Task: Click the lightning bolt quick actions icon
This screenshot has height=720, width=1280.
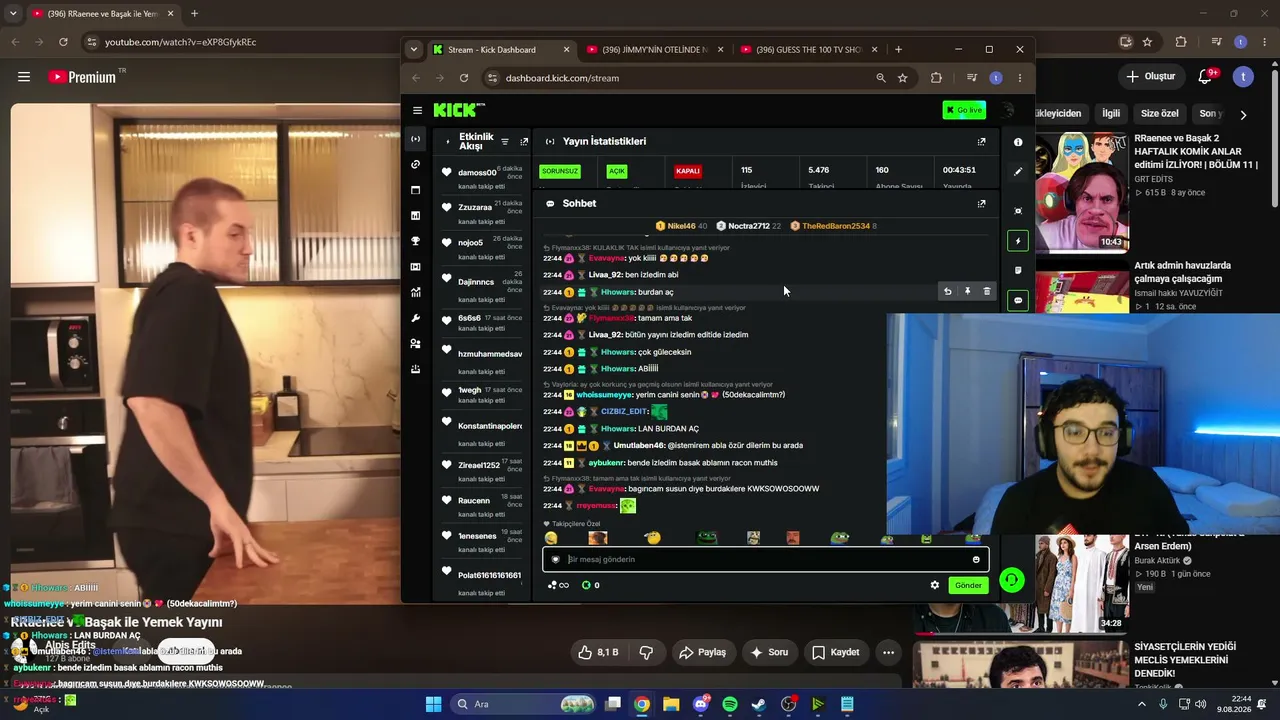Action: [x=1018, y=241]
